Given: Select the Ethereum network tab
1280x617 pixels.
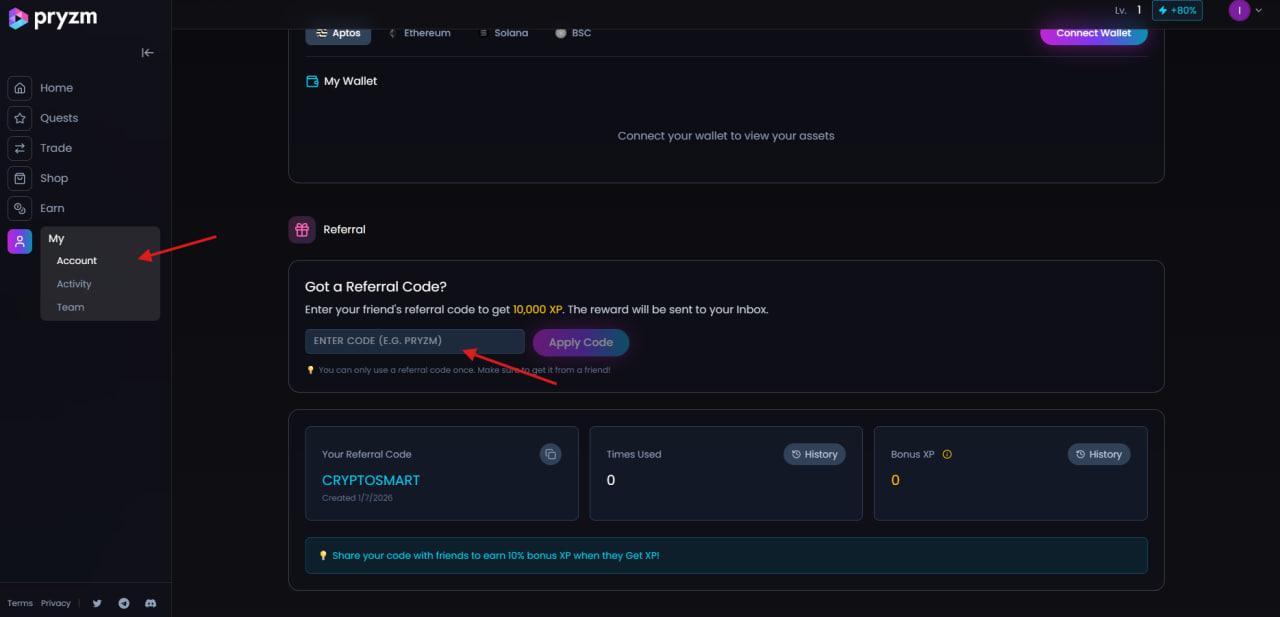Looking at the screenshot, I should point(419,33).
